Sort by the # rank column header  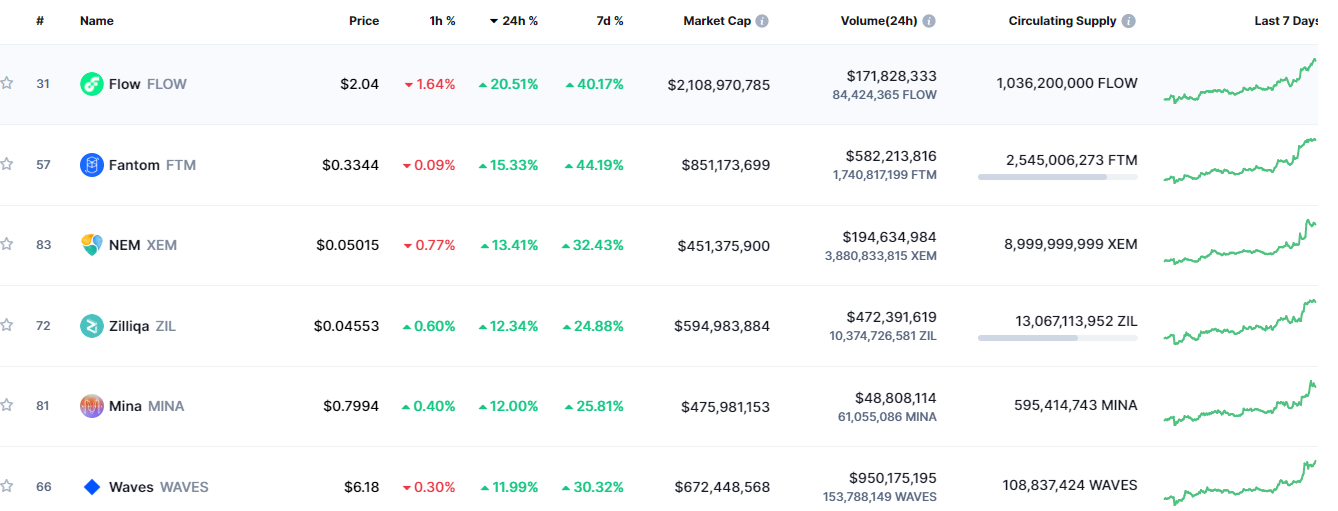click(x=40, y=21)
